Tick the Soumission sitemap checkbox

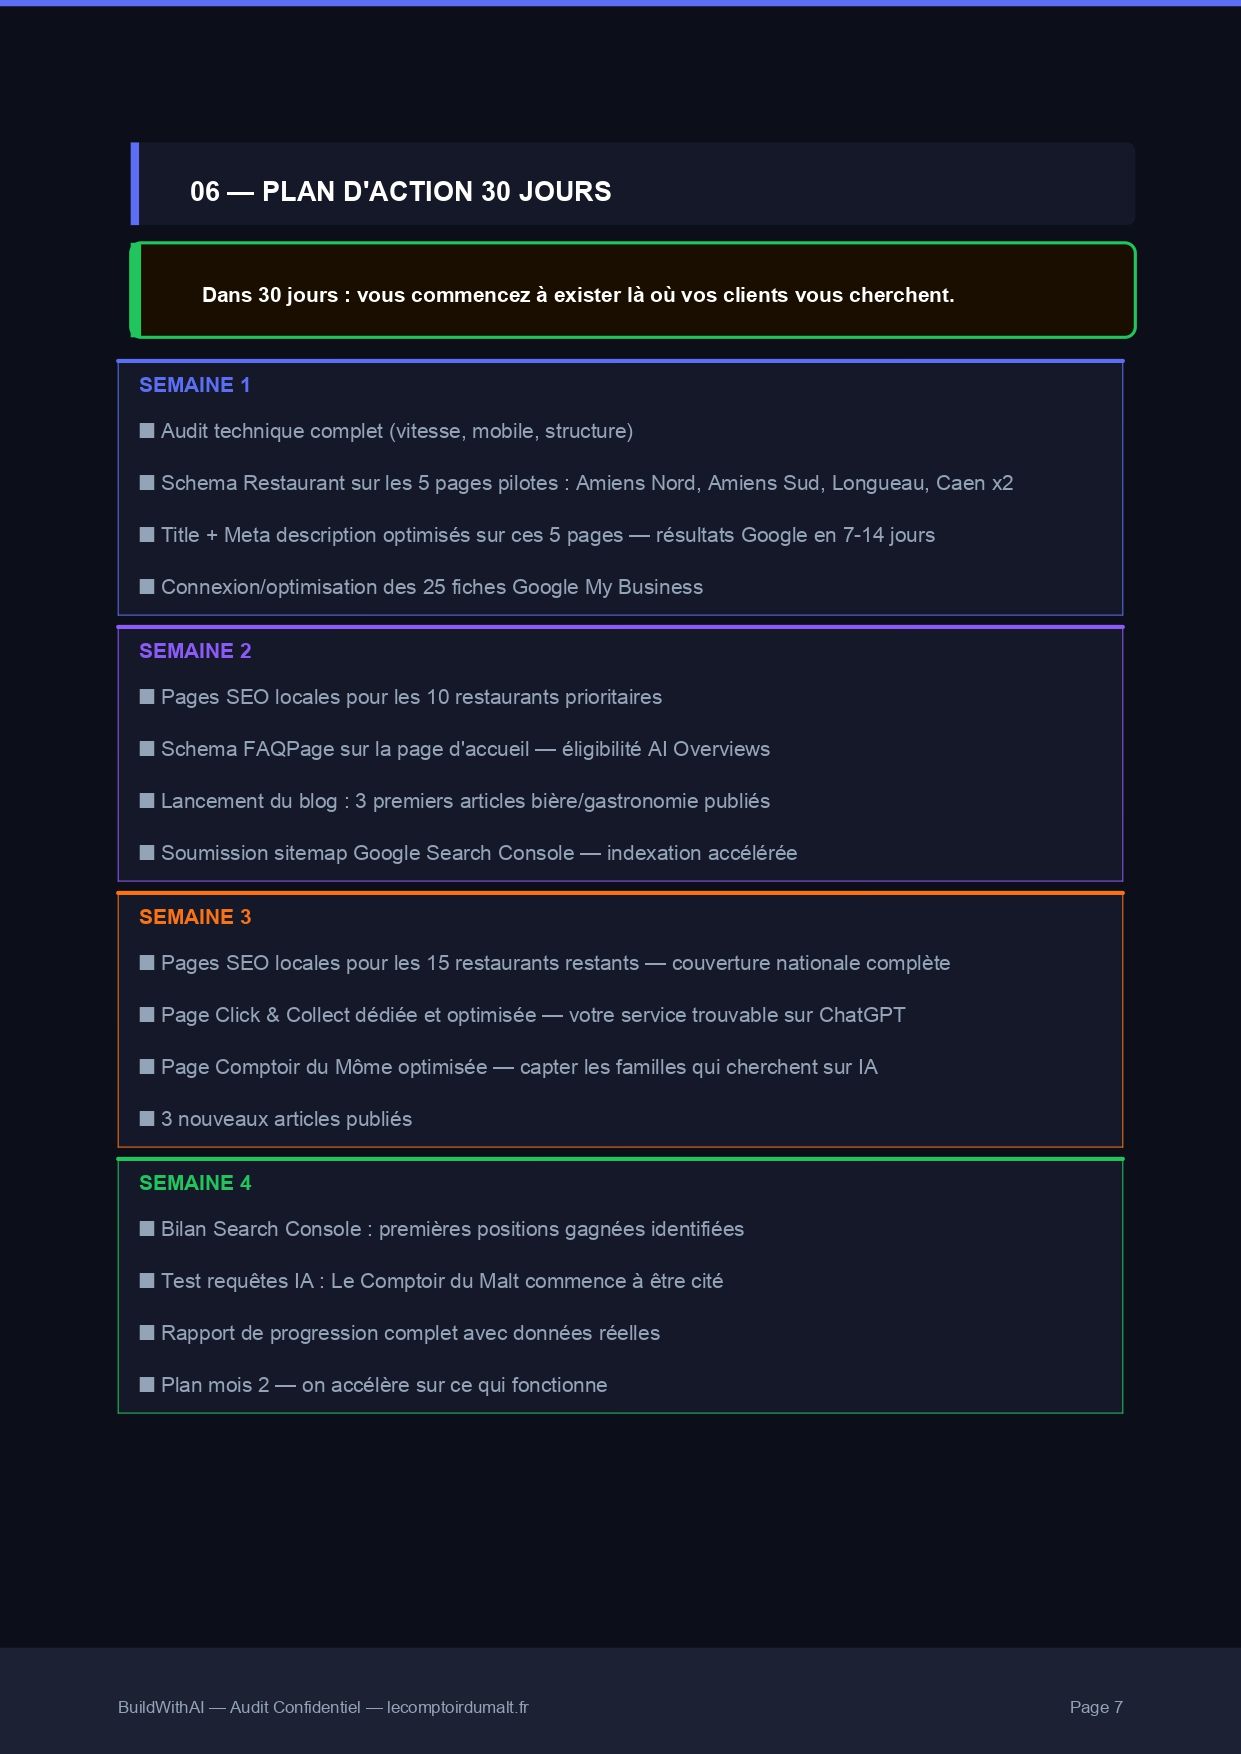tap(147, 853)
